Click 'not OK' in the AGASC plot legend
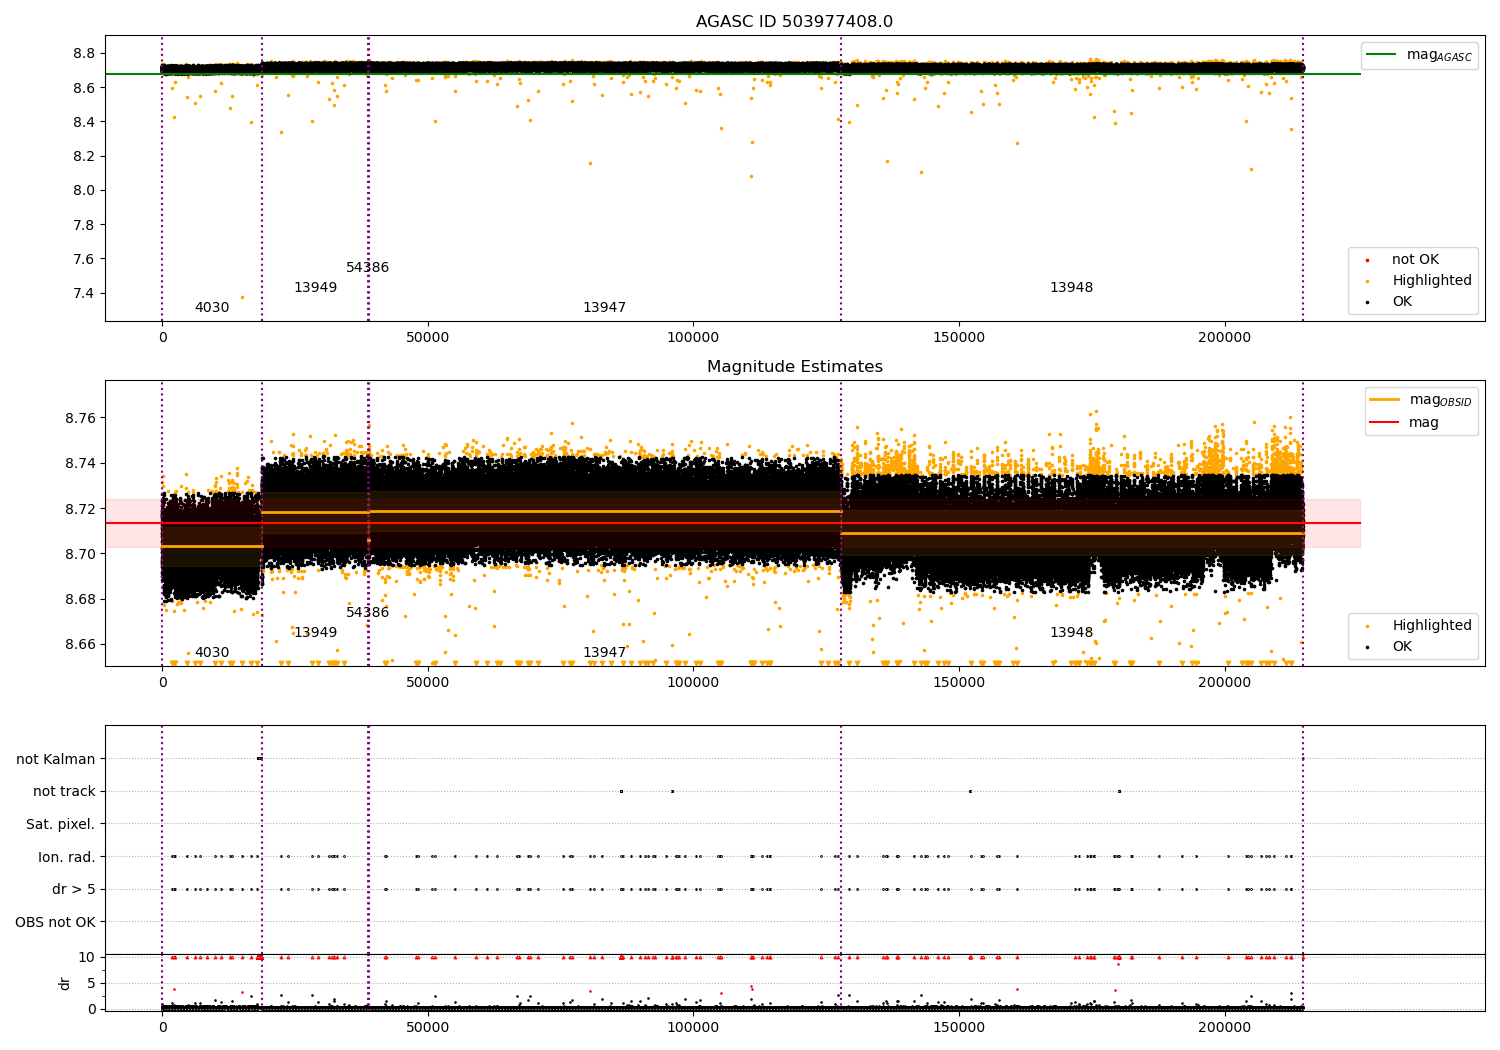This screenshot has height=1050, width=1500. tap(1415, 260)
